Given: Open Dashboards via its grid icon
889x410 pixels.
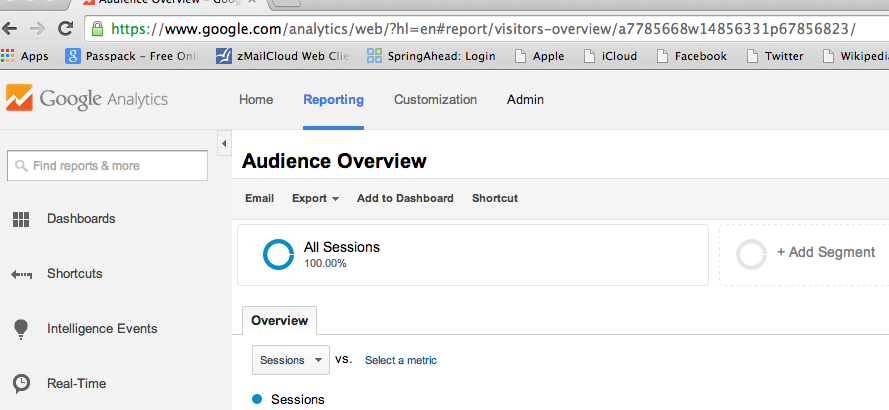Looking at the screenshot, I should click(x=21, y=219).
